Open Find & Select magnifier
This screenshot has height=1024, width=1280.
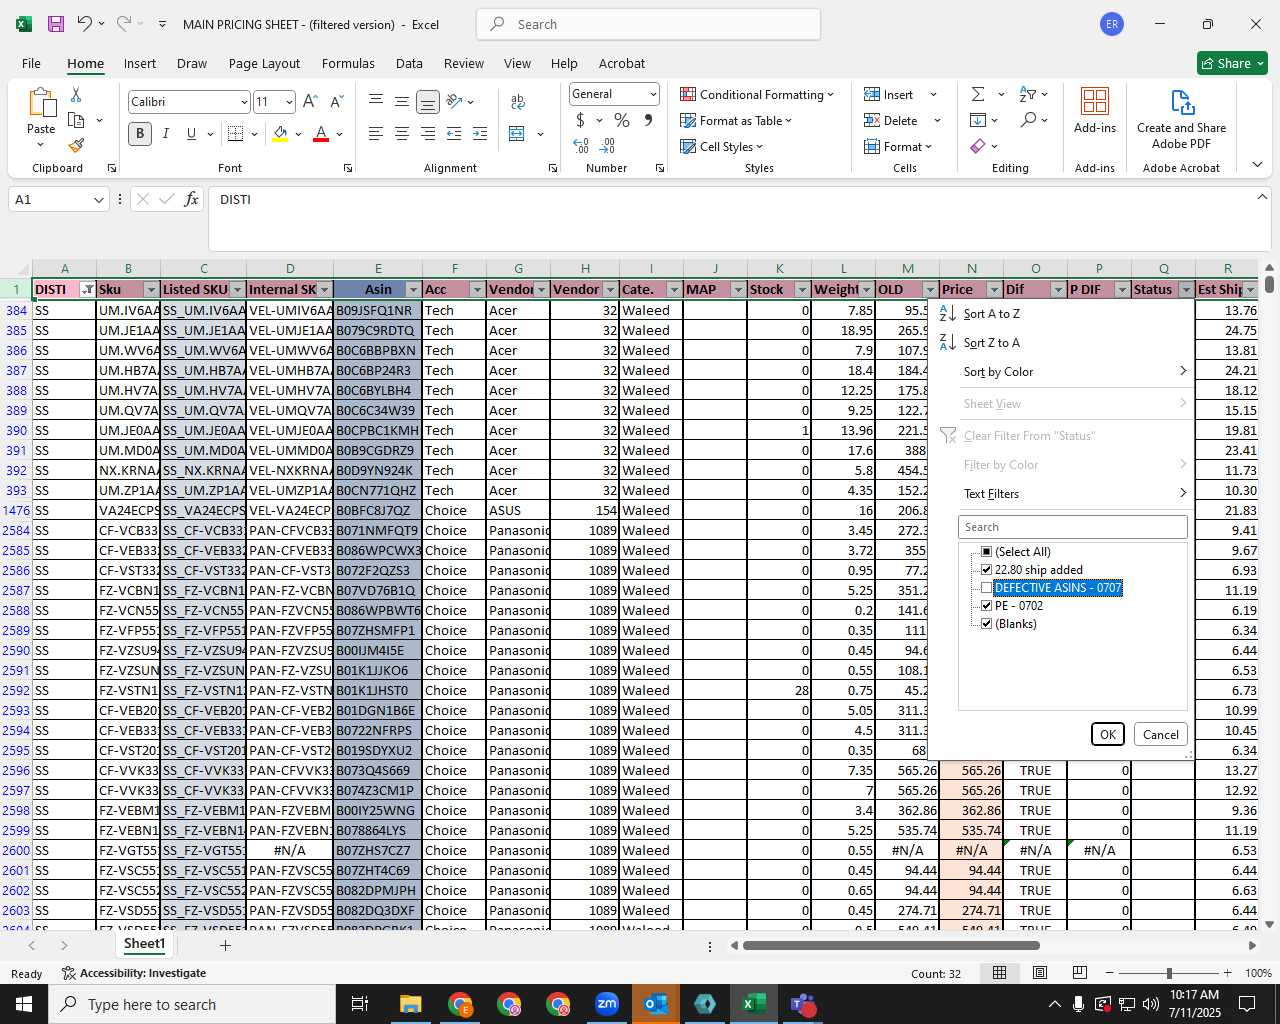pyautogui.click(x=1028, y=120)
